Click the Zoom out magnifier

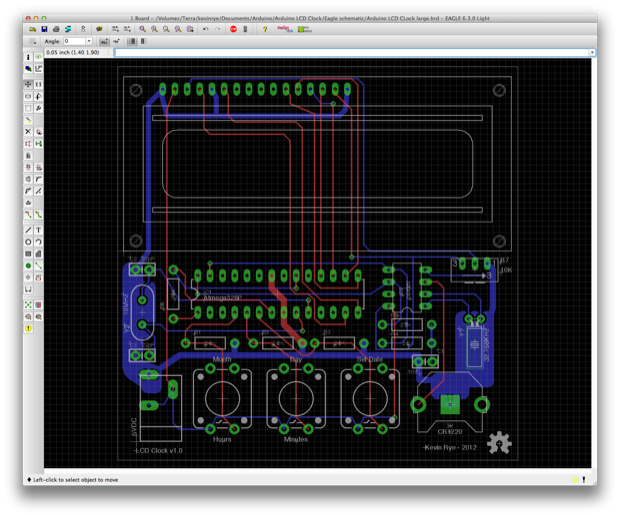click(166, 29)
